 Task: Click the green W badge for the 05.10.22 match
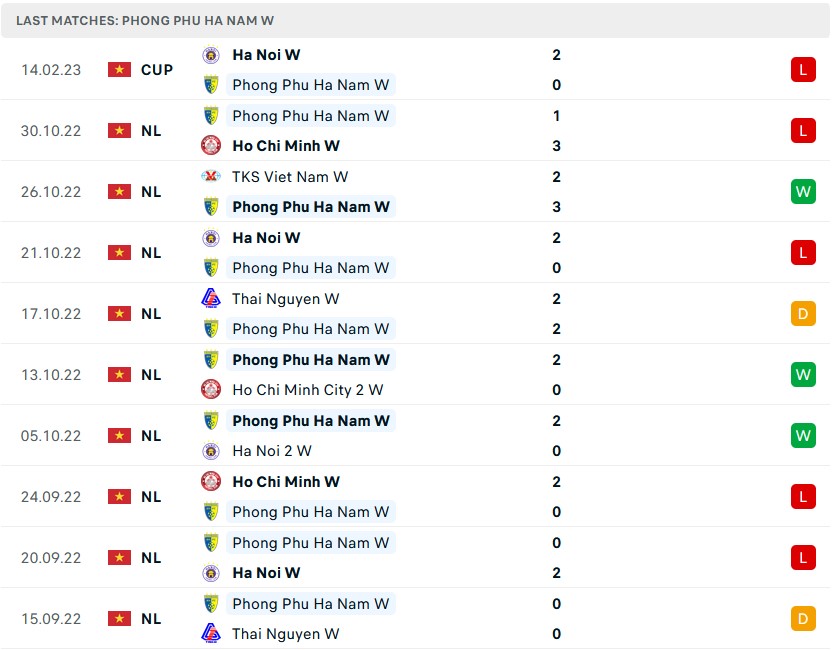click(803, 436)
